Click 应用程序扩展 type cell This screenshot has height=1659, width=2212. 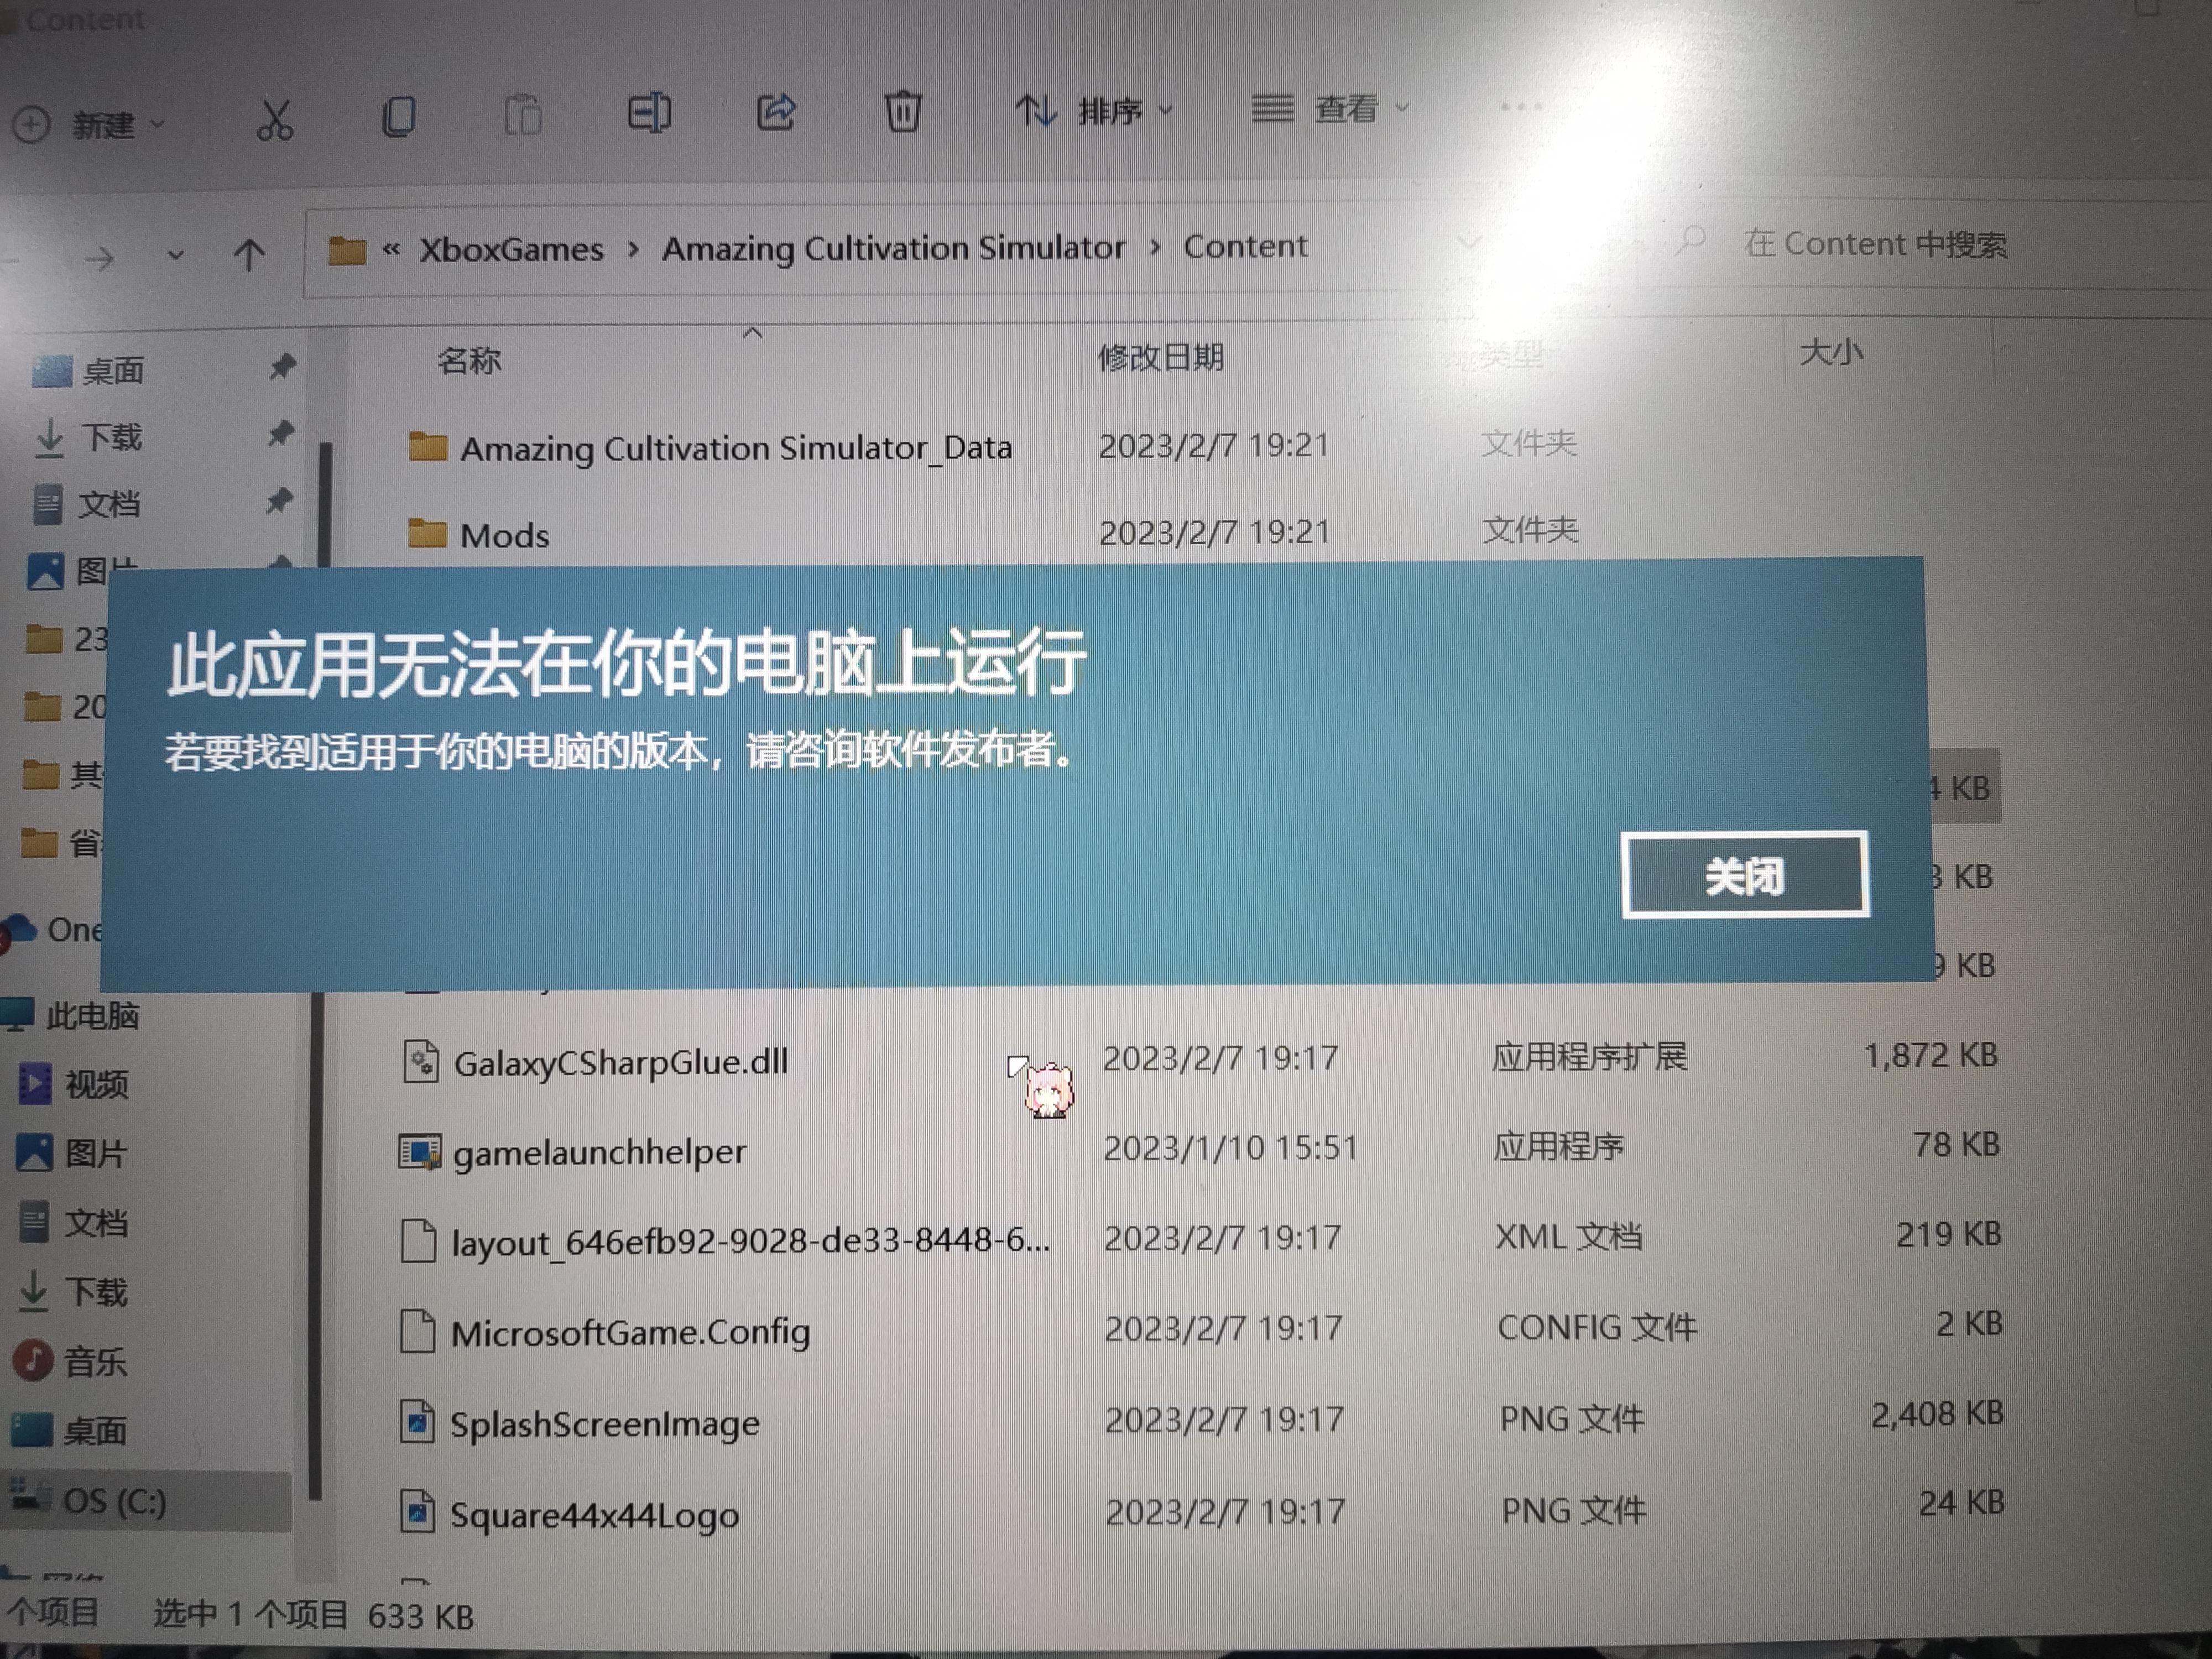(x=1589, y=1056)
